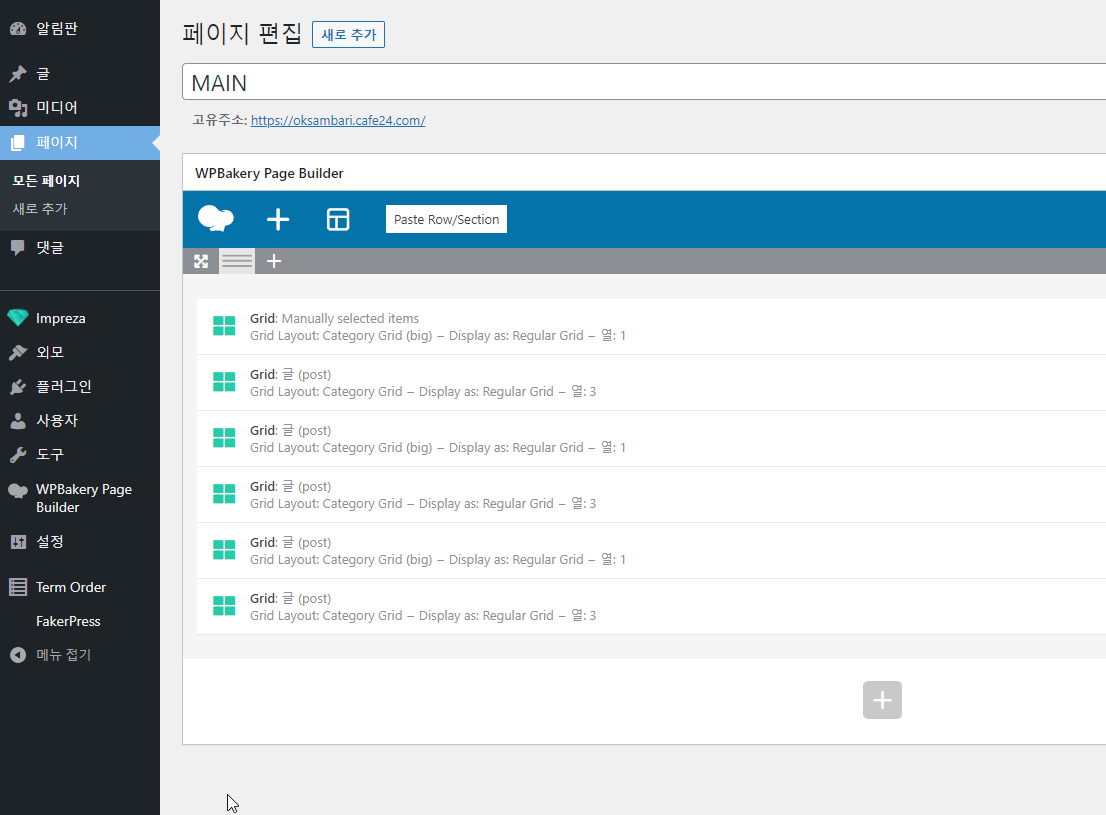The height and width of the screenshot is (815, 1106).
Task: Open the templates layout icon
Action: coord(338,219)
